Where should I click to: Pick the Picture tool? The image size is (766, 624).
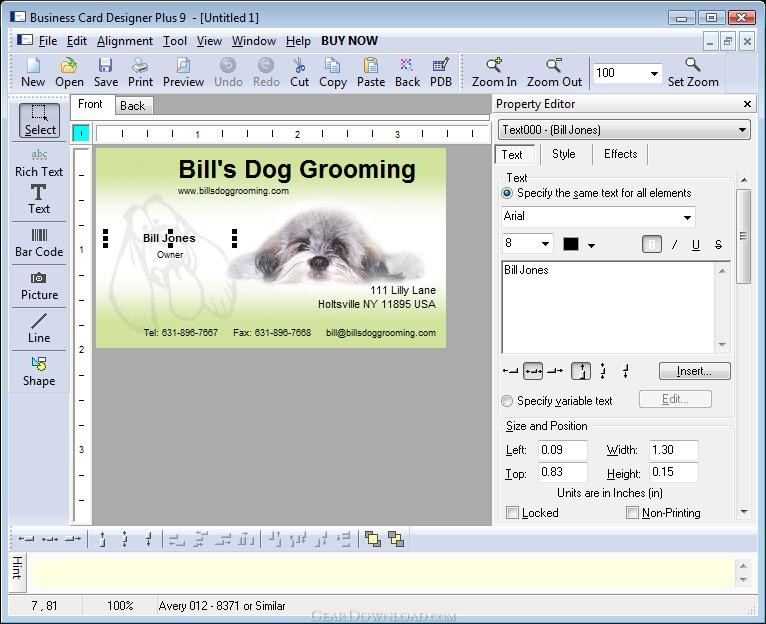pos(39,286)
